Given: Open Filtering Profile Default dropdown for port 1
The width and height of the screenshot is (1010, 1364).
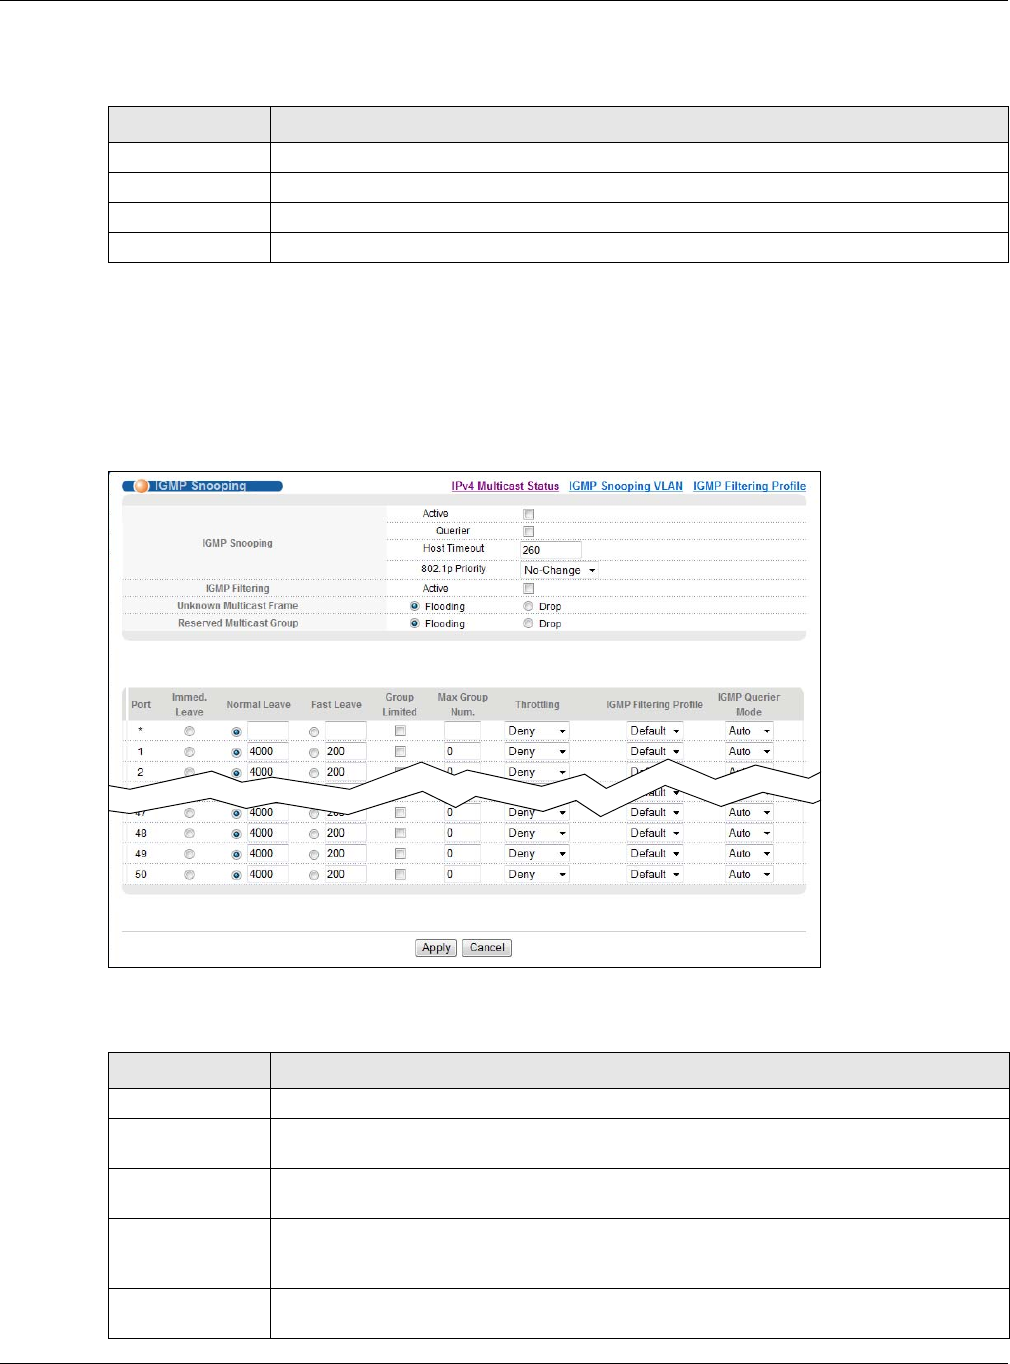Looking at the screenshot, I should pos(655,751).
